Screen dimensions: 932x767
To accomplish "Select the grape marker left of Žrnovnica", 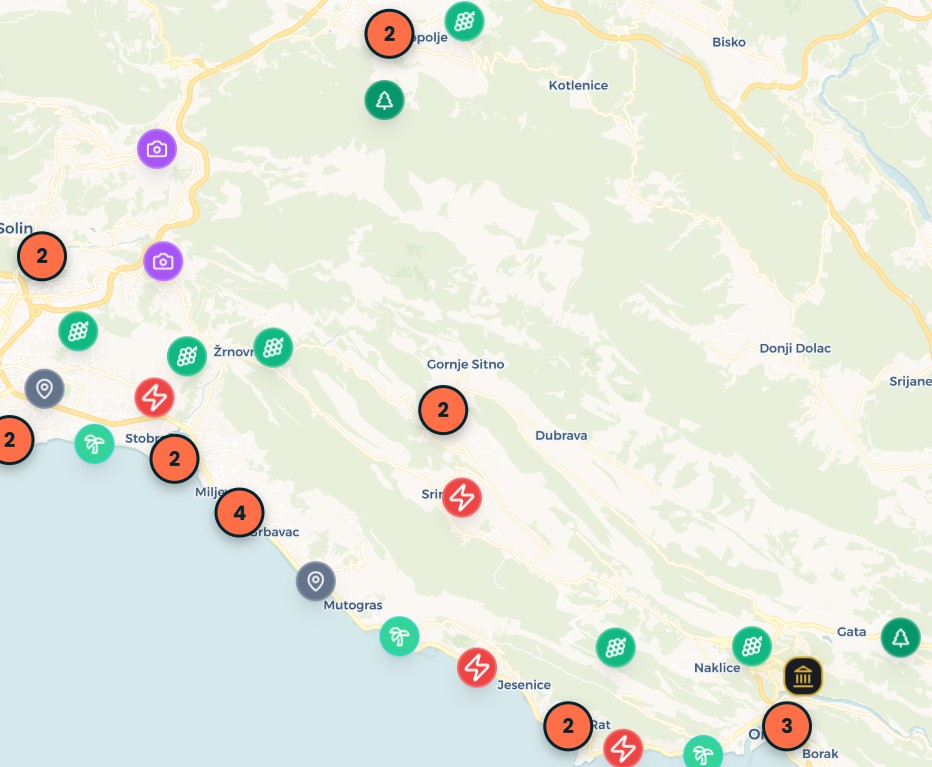I will (186, 355).
